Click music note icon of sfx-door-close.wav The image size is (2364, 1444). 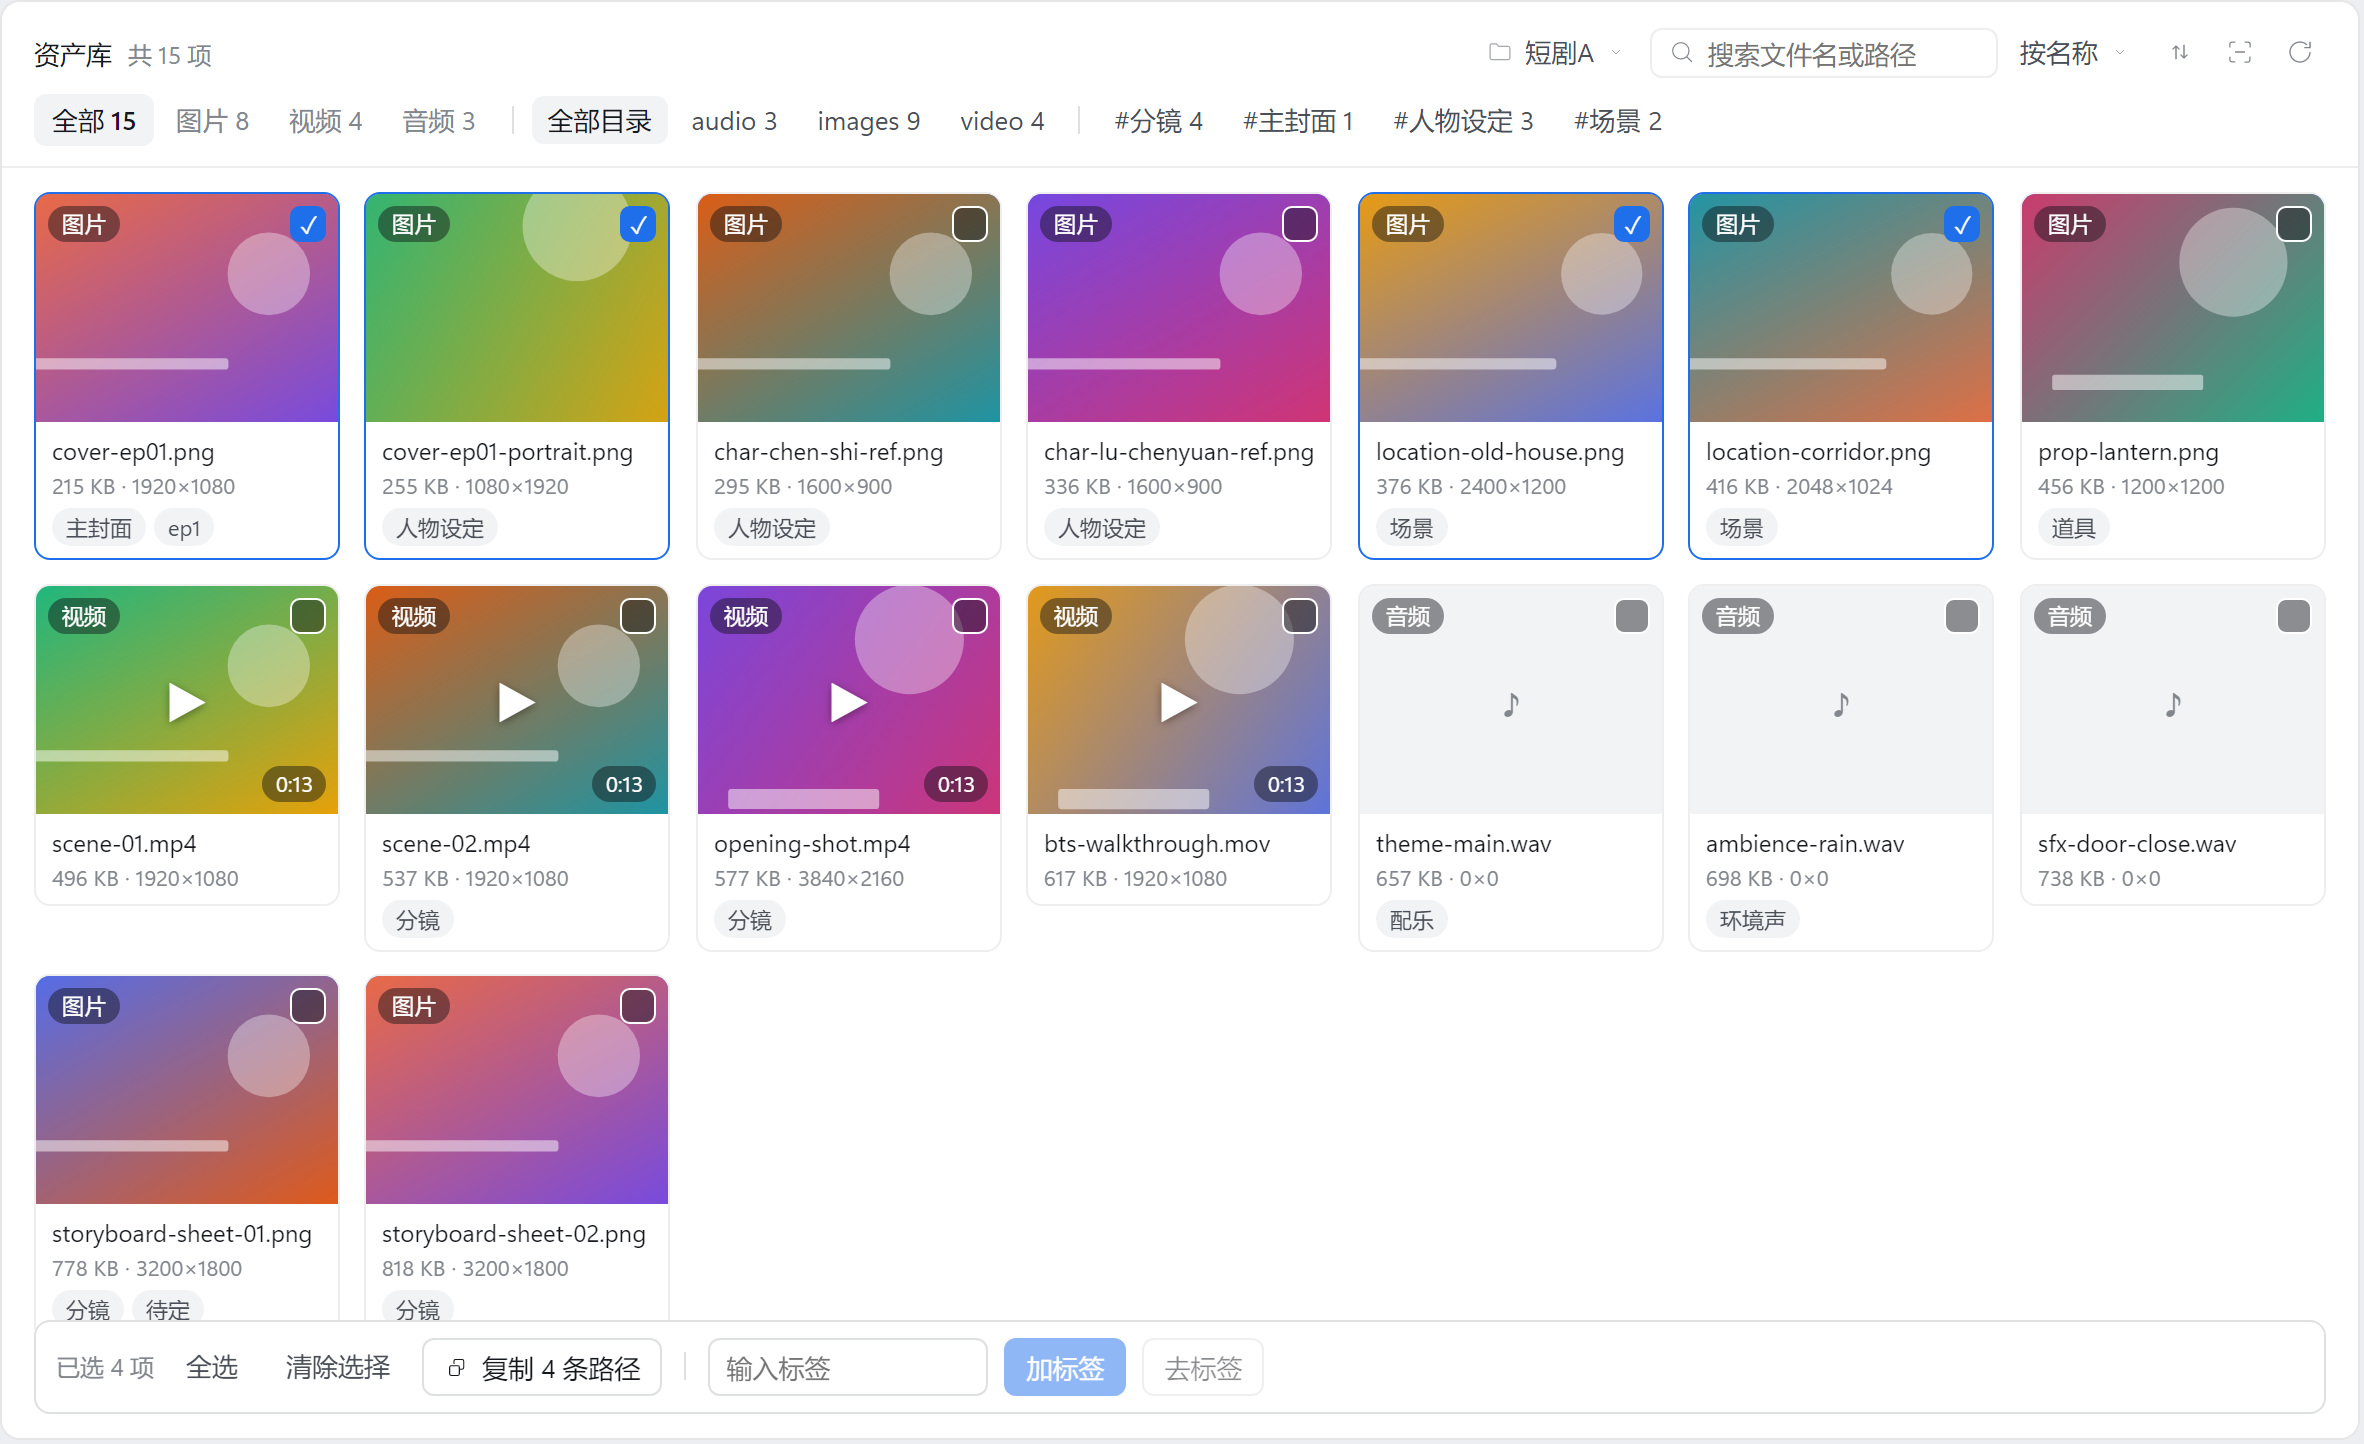coord(2173,704)
